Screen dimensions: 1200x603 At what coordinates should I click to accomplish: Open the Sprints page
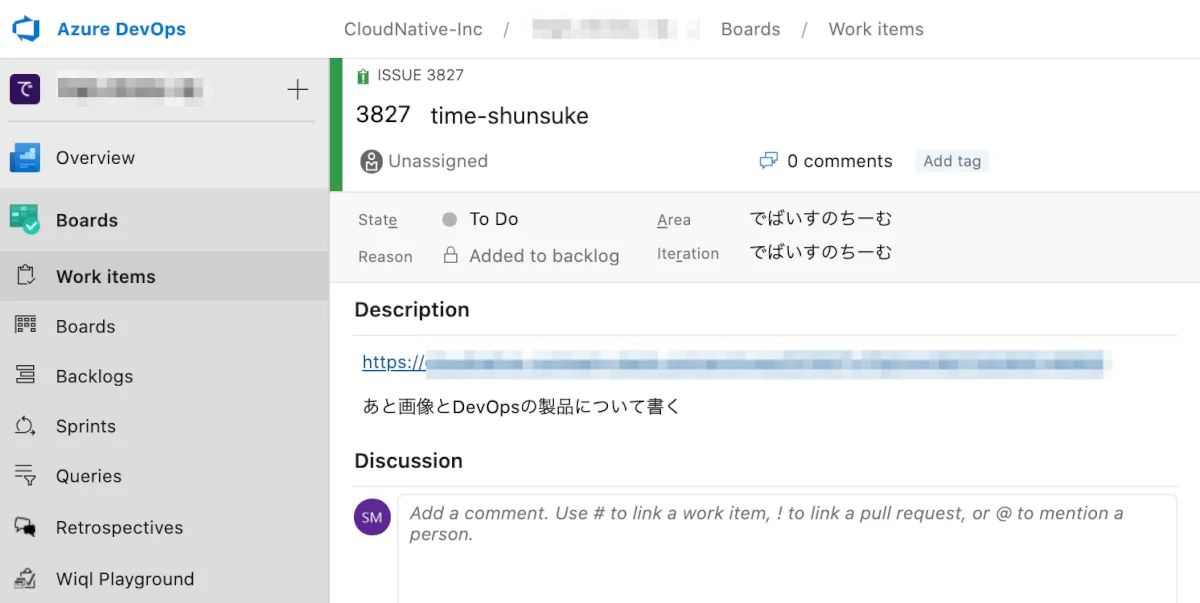click(85, 427)
